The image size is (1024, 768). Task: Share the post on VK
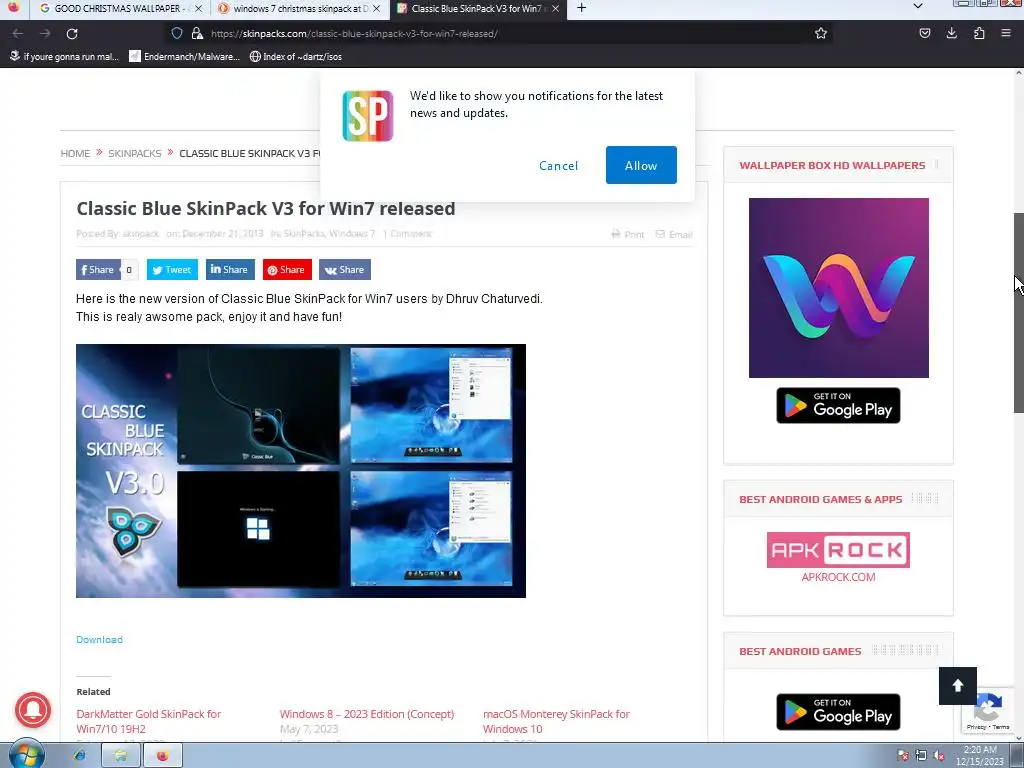click(345, 270)
